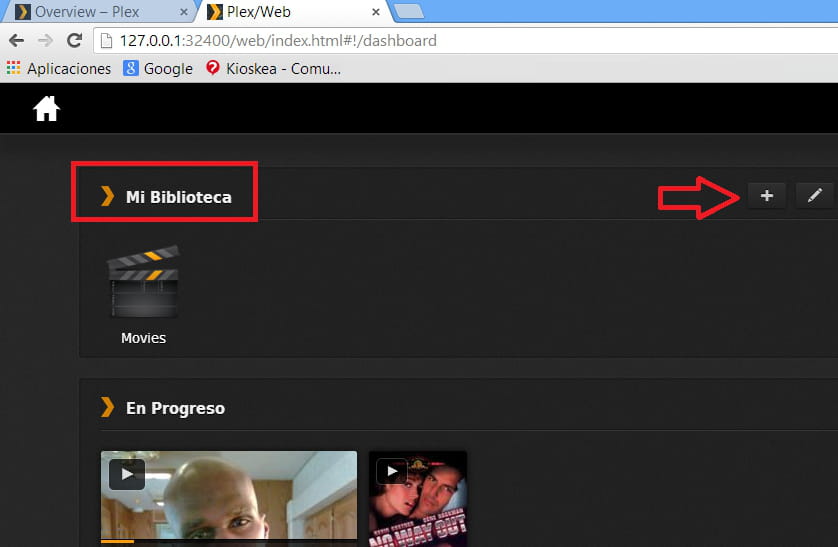
Task: Expand the En Progreso section chevron
Action: point(108,408)
